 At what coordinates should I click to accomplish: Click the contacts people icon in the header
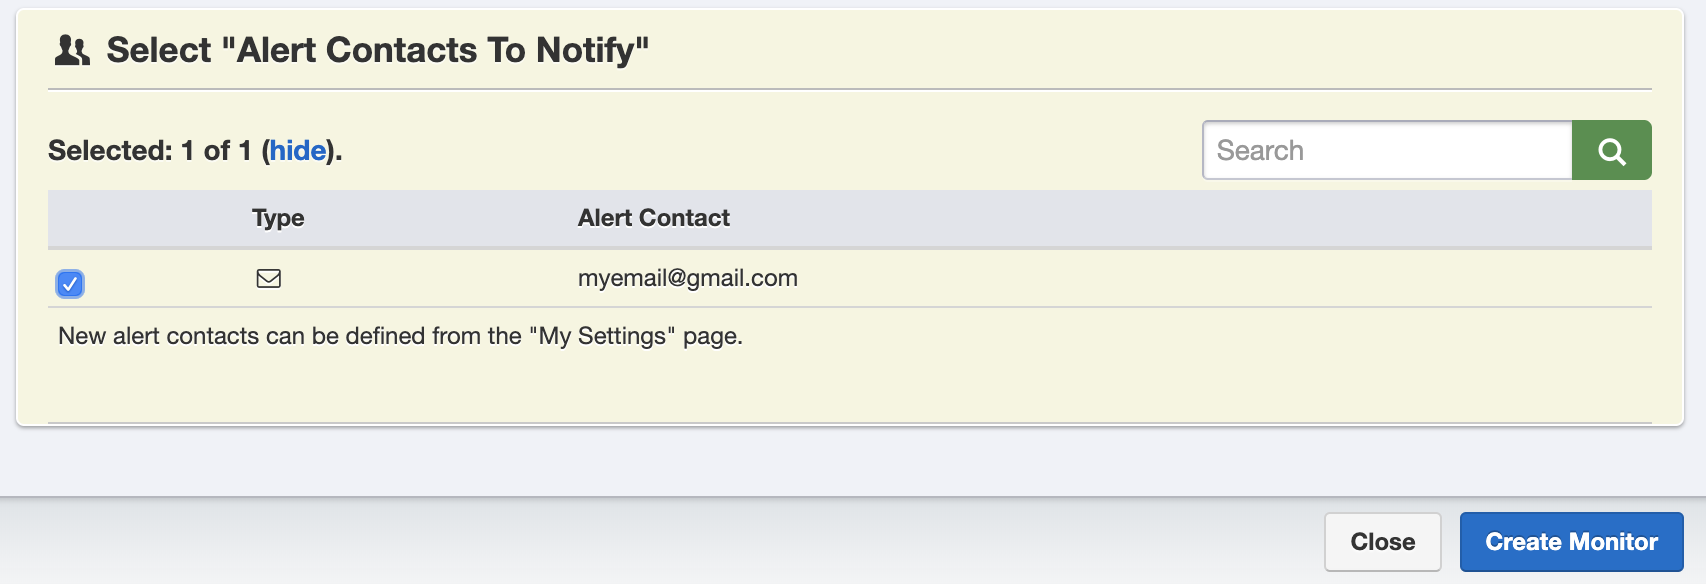[x=72, y=50]
